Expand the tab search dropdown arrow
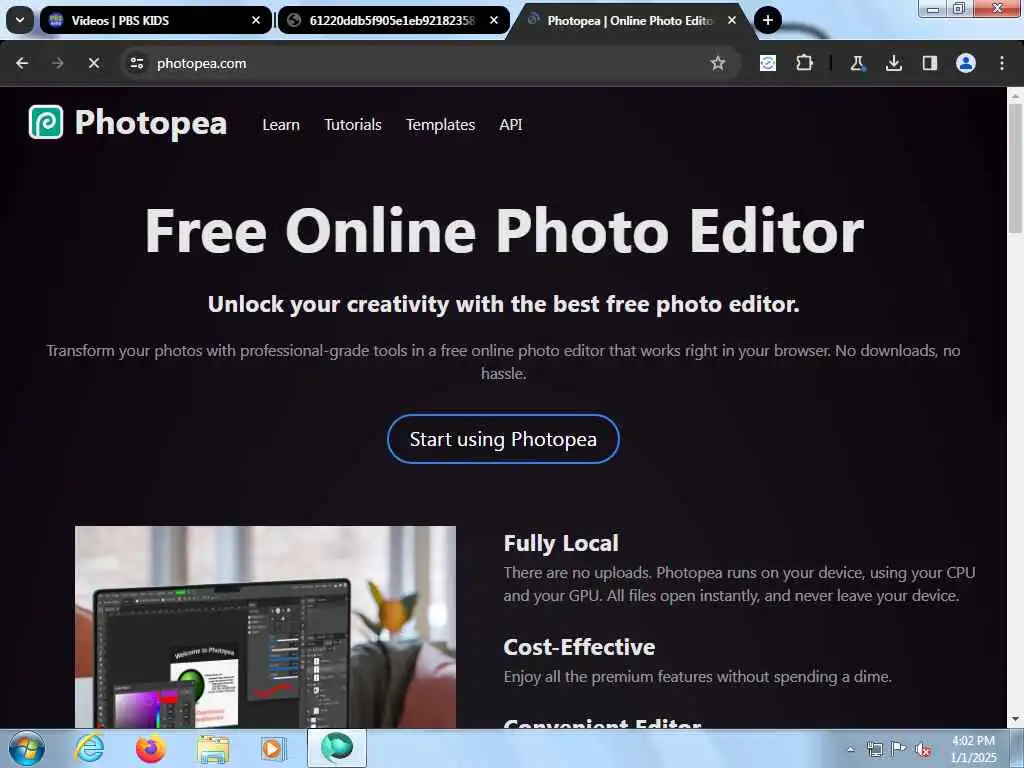The height and width of the screenshot is (768, 1024). pos(20,20)
